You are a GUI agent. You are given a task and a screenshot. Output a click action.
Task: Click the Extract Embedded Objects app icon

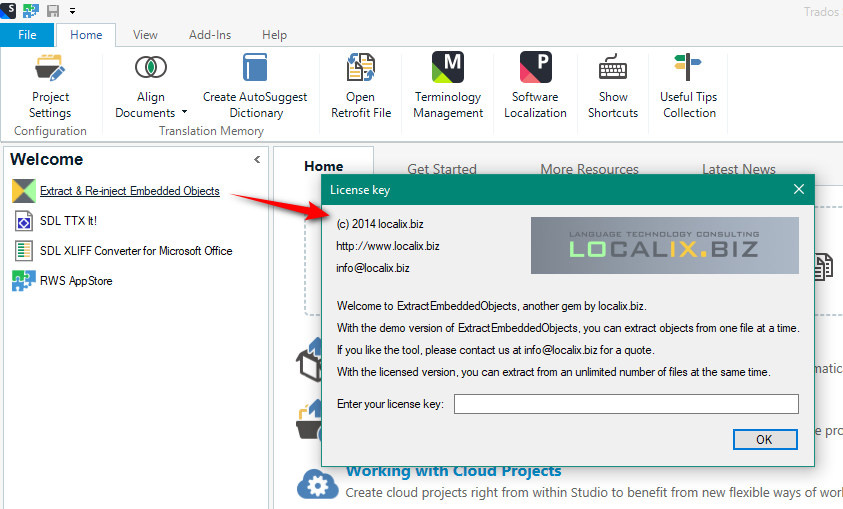(x=24, y=191)
